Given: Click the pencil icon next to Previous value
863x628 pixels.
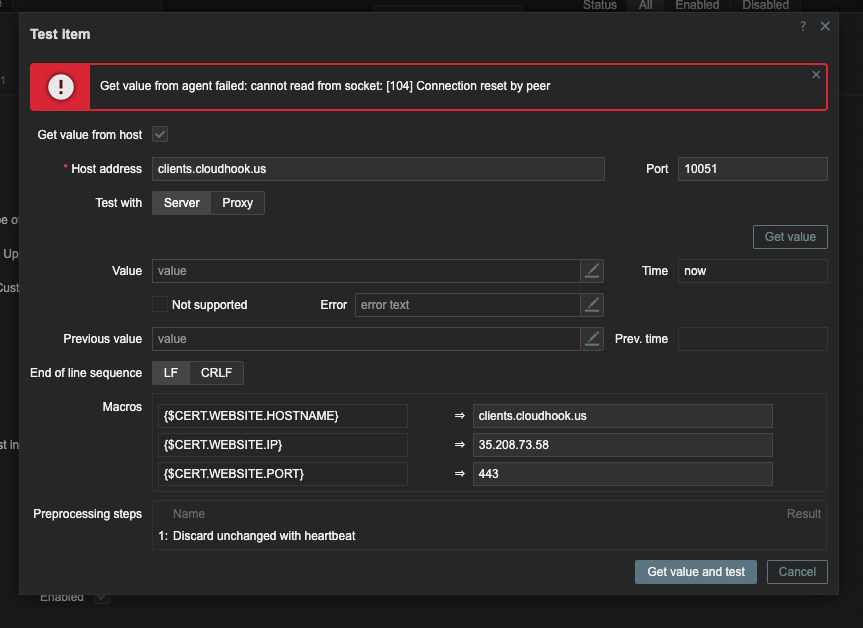Looking at the screenshot, I should click(x=592, y=339).
